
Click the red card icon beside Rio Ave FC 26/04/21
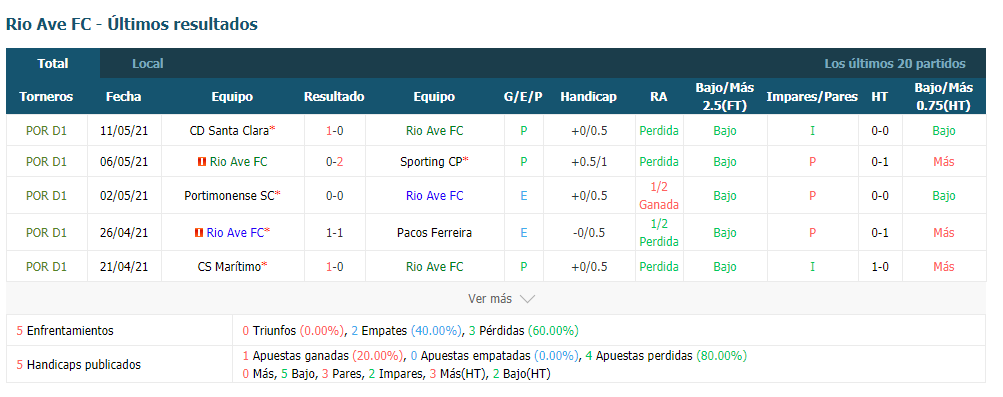(x=198, y=233)
